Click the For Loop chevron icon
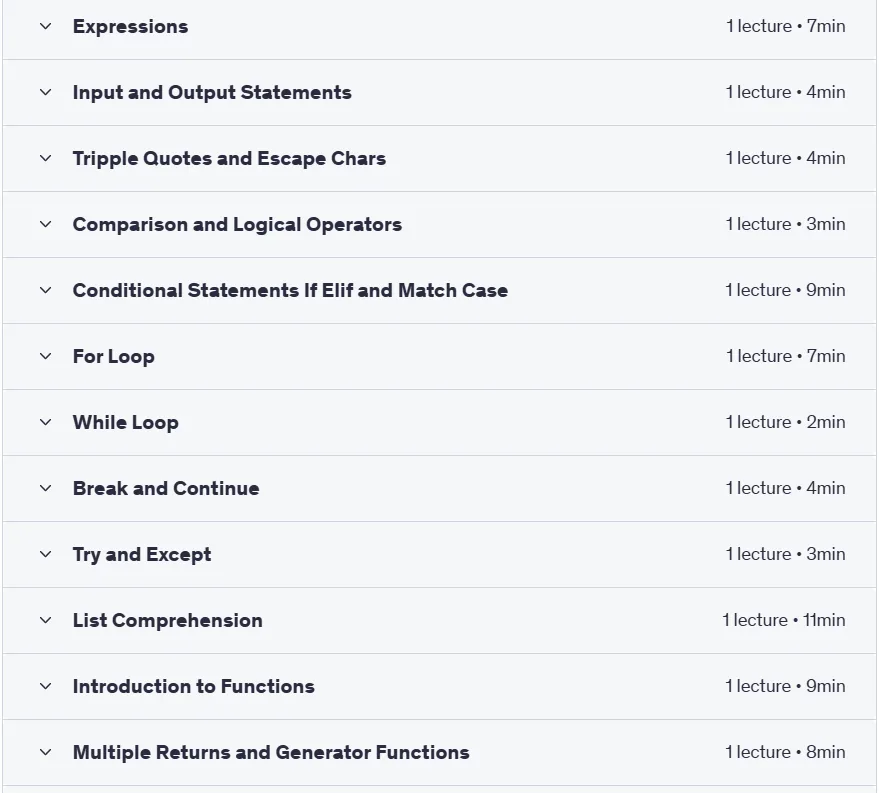This screenshot has height=793, width=879. click(46, 356)
